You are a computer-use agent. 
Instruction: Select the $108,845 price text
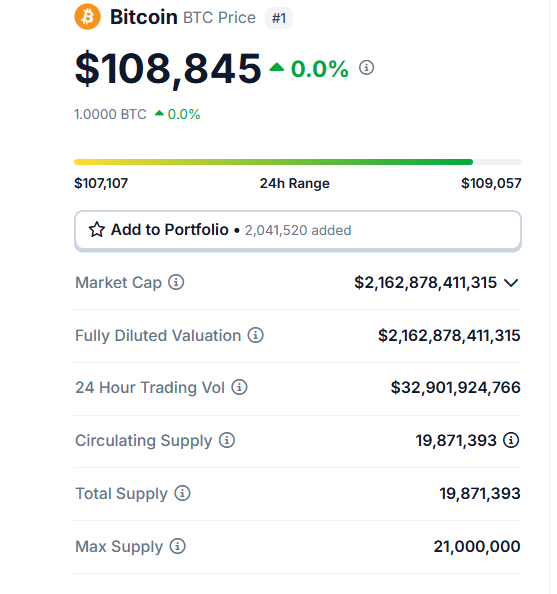(x=168, y=69)
